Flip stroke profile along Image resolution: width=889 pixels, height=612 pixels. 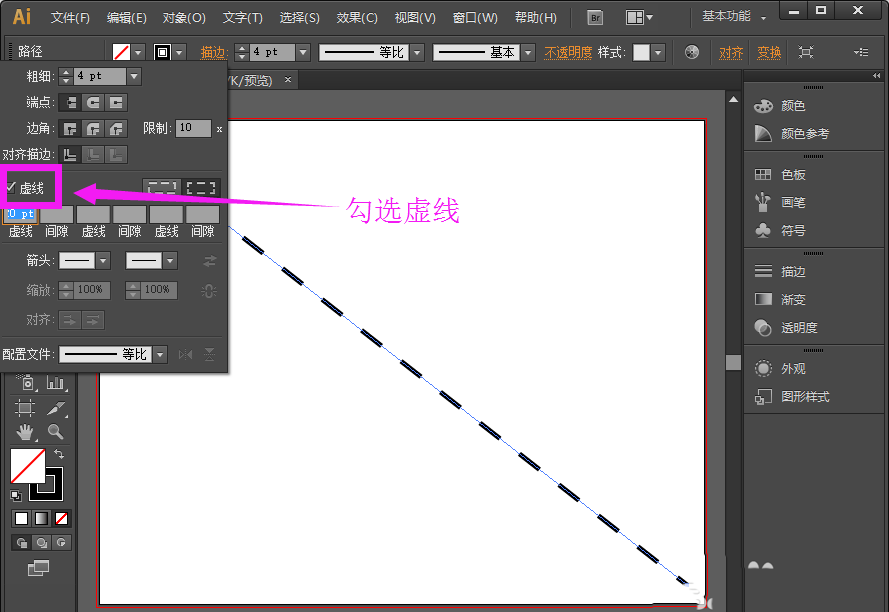(x=185, y=354)
